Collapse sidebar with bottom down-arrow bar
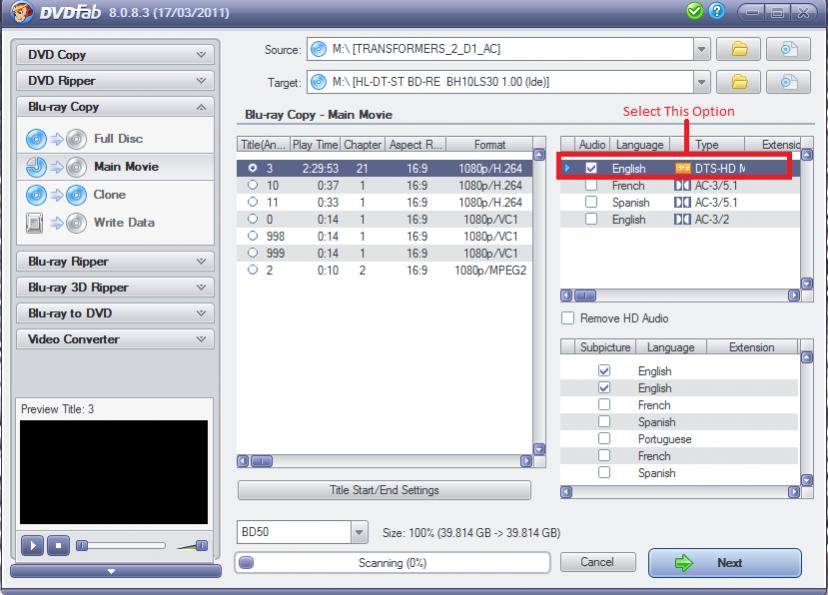Viewport: 828px width, 595px height. point(116,571)
